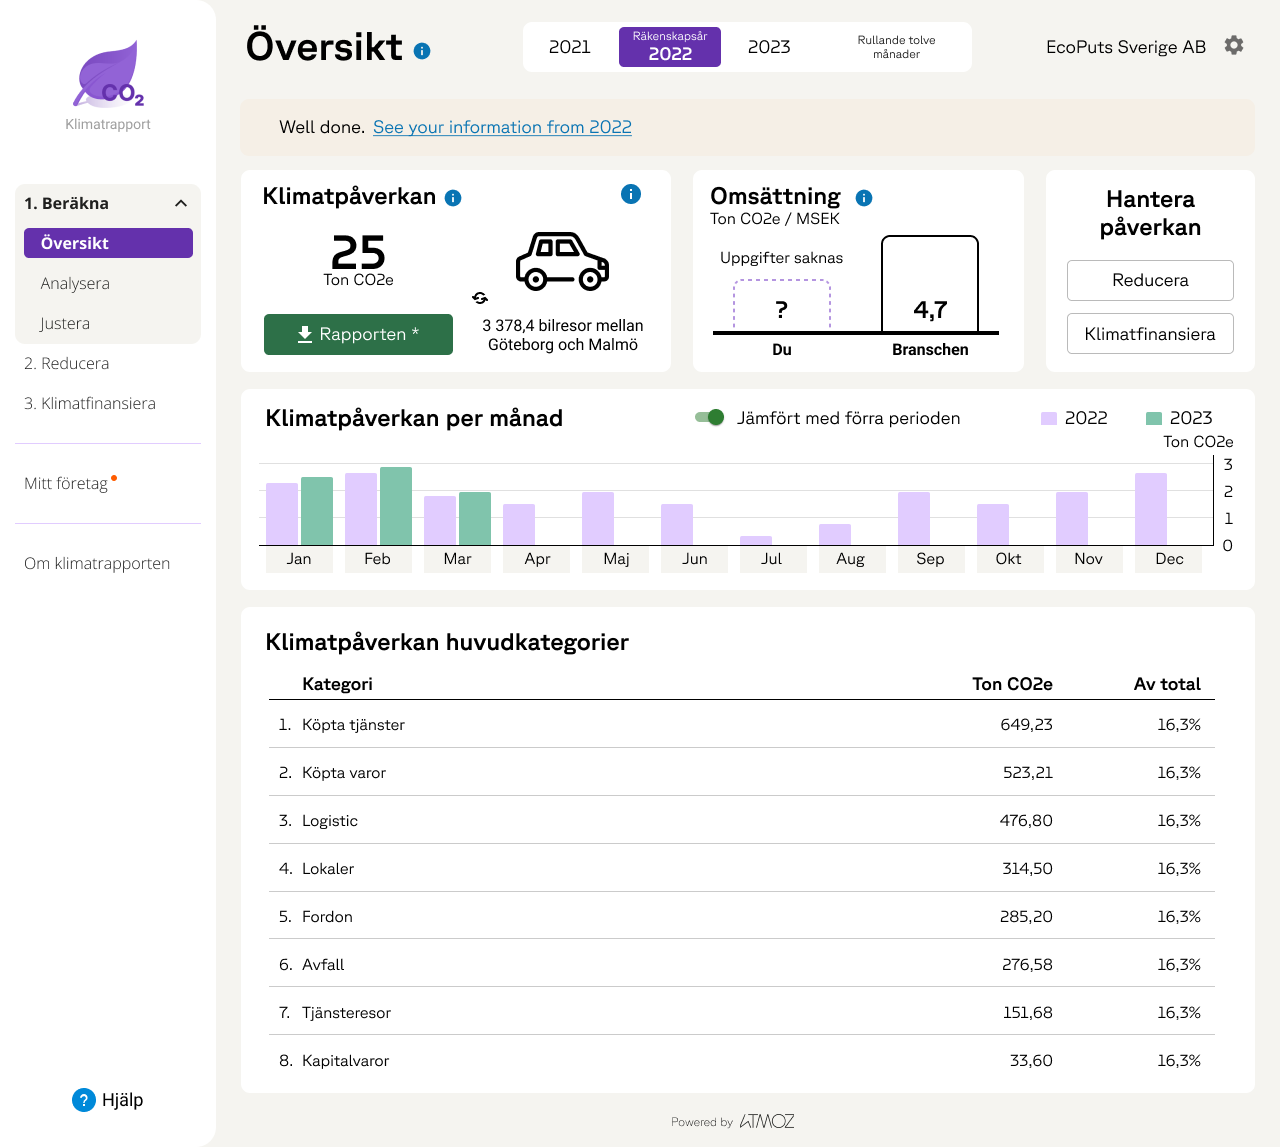
Task: Click the Hjälp question mark icon
Action: 84,1100
